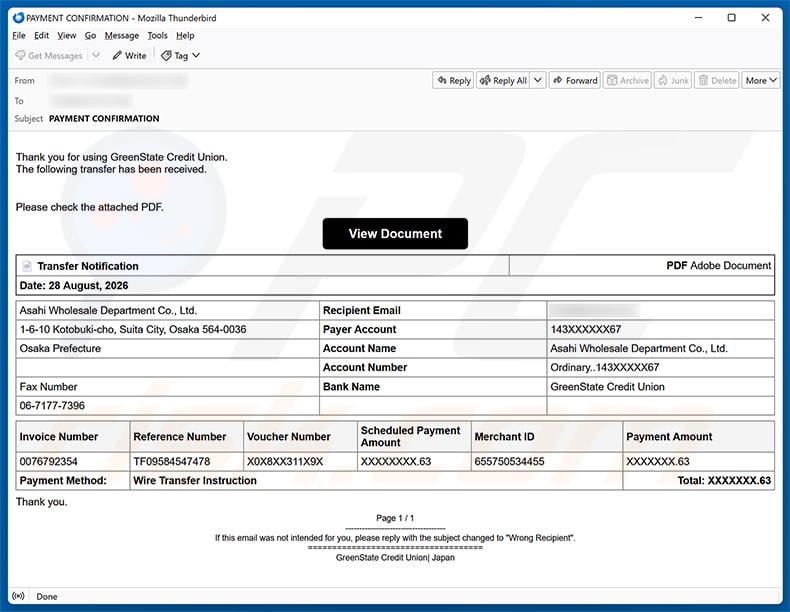Click the View Document button

(395, 233)
